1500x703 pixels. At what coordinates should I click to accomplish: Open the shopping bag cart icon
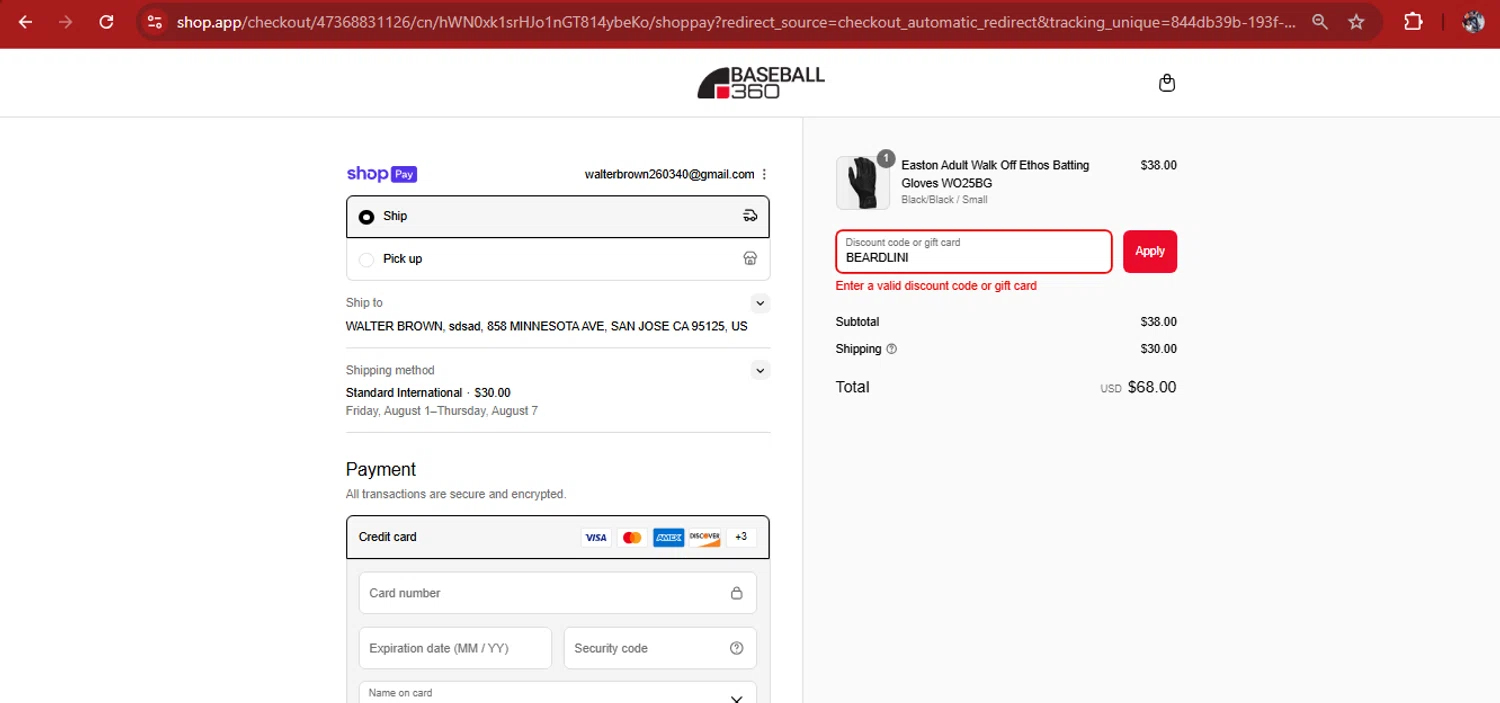click(1167, 83)
